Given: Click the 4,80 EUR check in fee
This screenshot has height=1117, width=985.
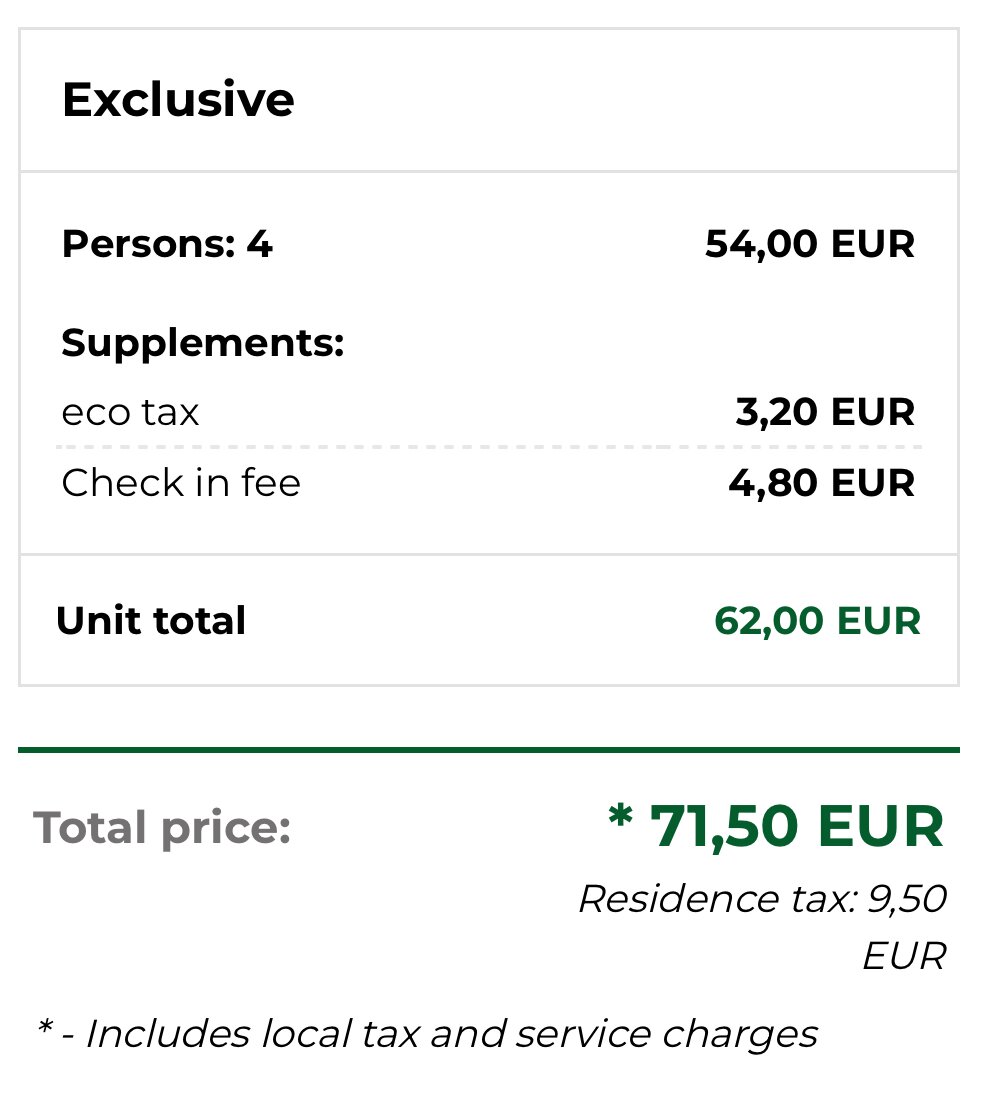Looking at the screenshot, I should pos(840,482).
